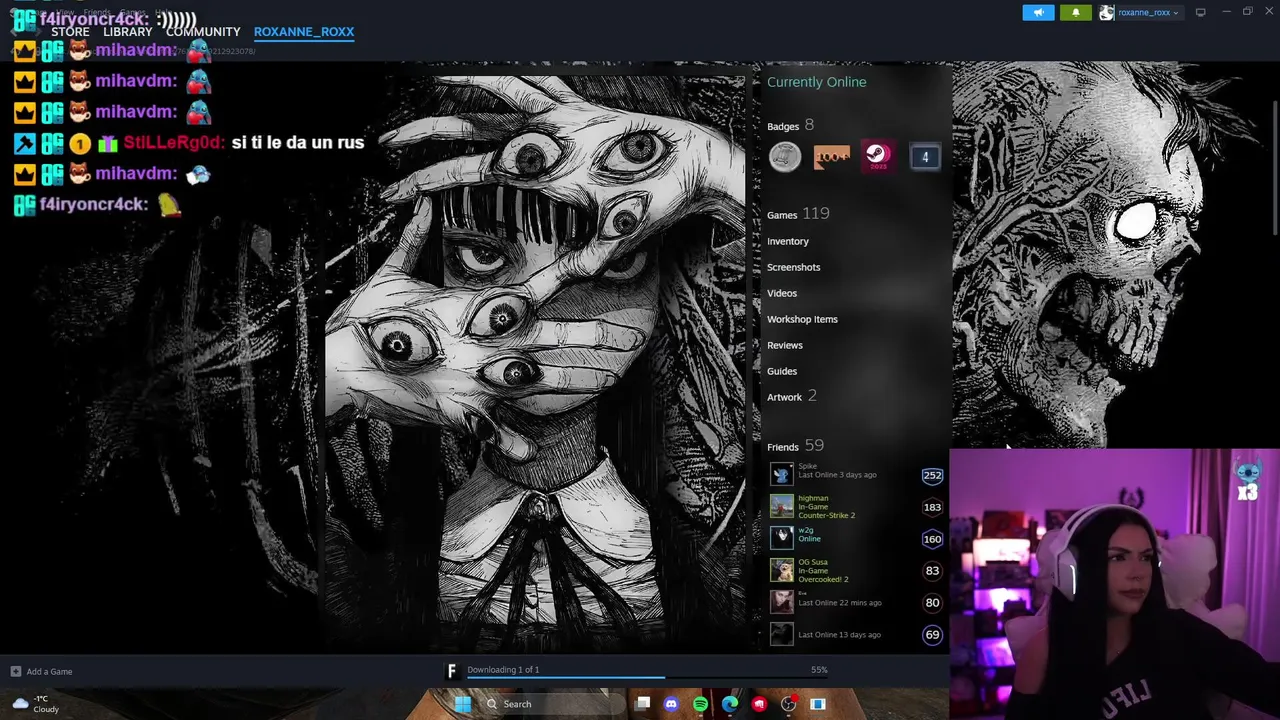1280x720 pixels.
Task: Click the 100+ games badge
Action: [832, 157]
